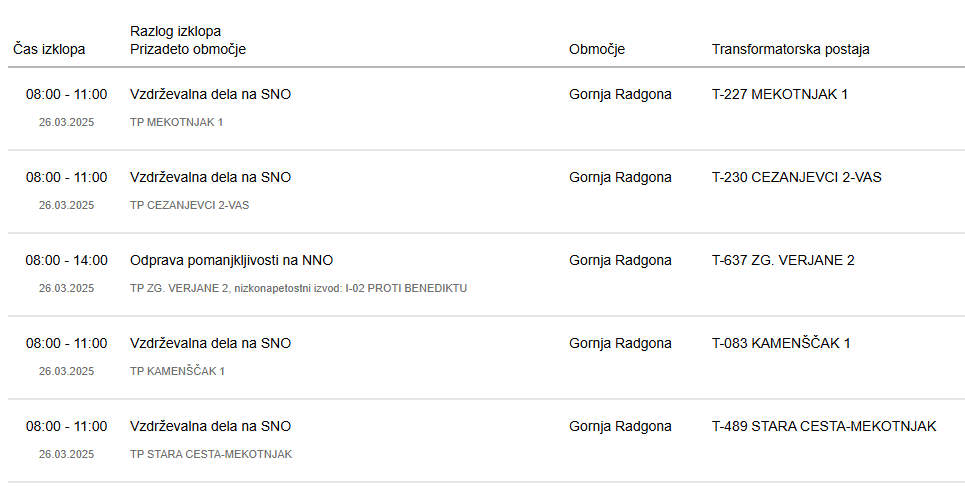Click TP CEZANJEVCI 2-VAS affected area text

190,205
